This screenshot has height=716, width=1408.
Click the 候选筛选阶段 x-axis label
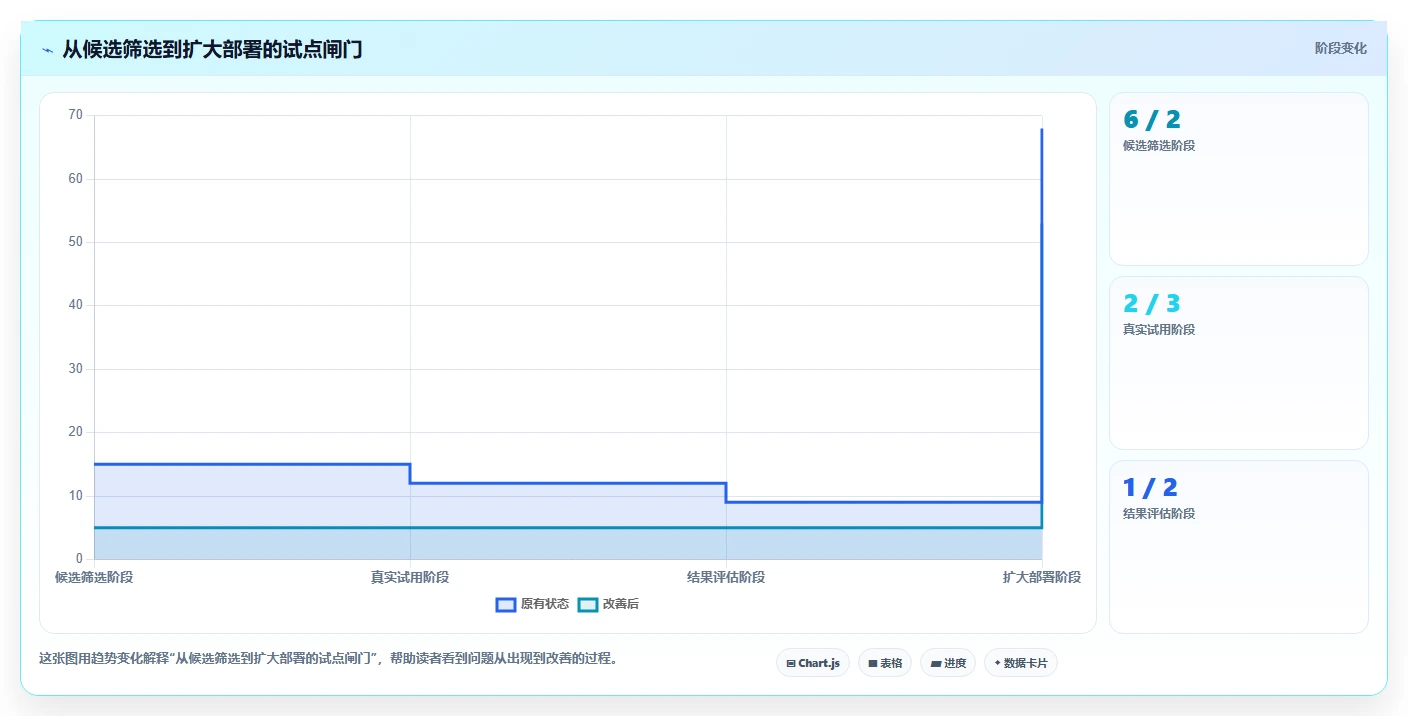pos(94,577)
